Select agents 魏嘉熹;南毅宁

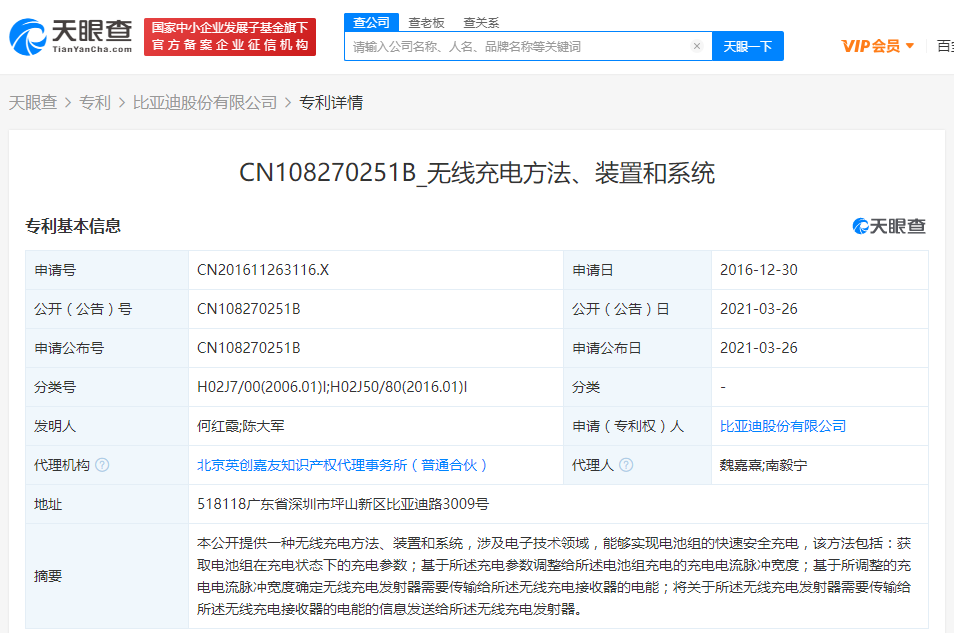pyautogui.click(x=764, y=465)
